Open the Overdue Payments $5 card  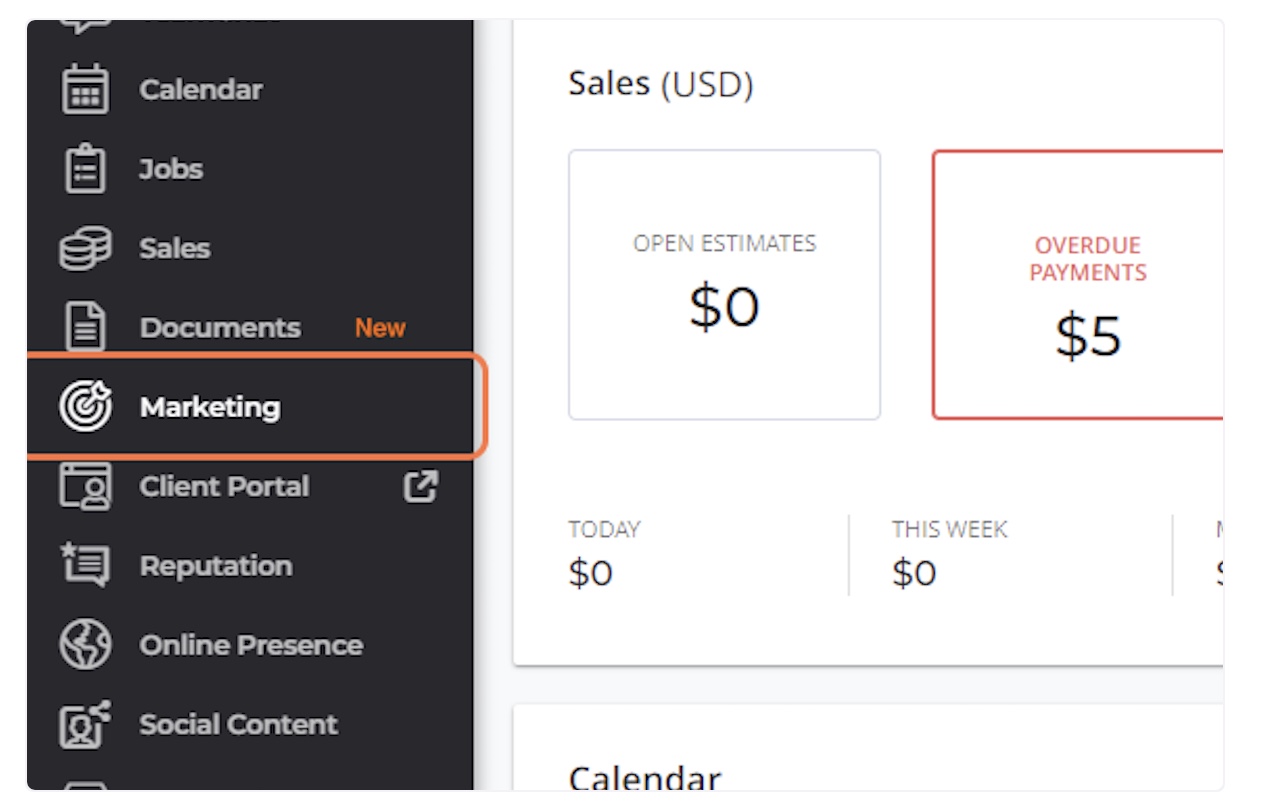1078,285
